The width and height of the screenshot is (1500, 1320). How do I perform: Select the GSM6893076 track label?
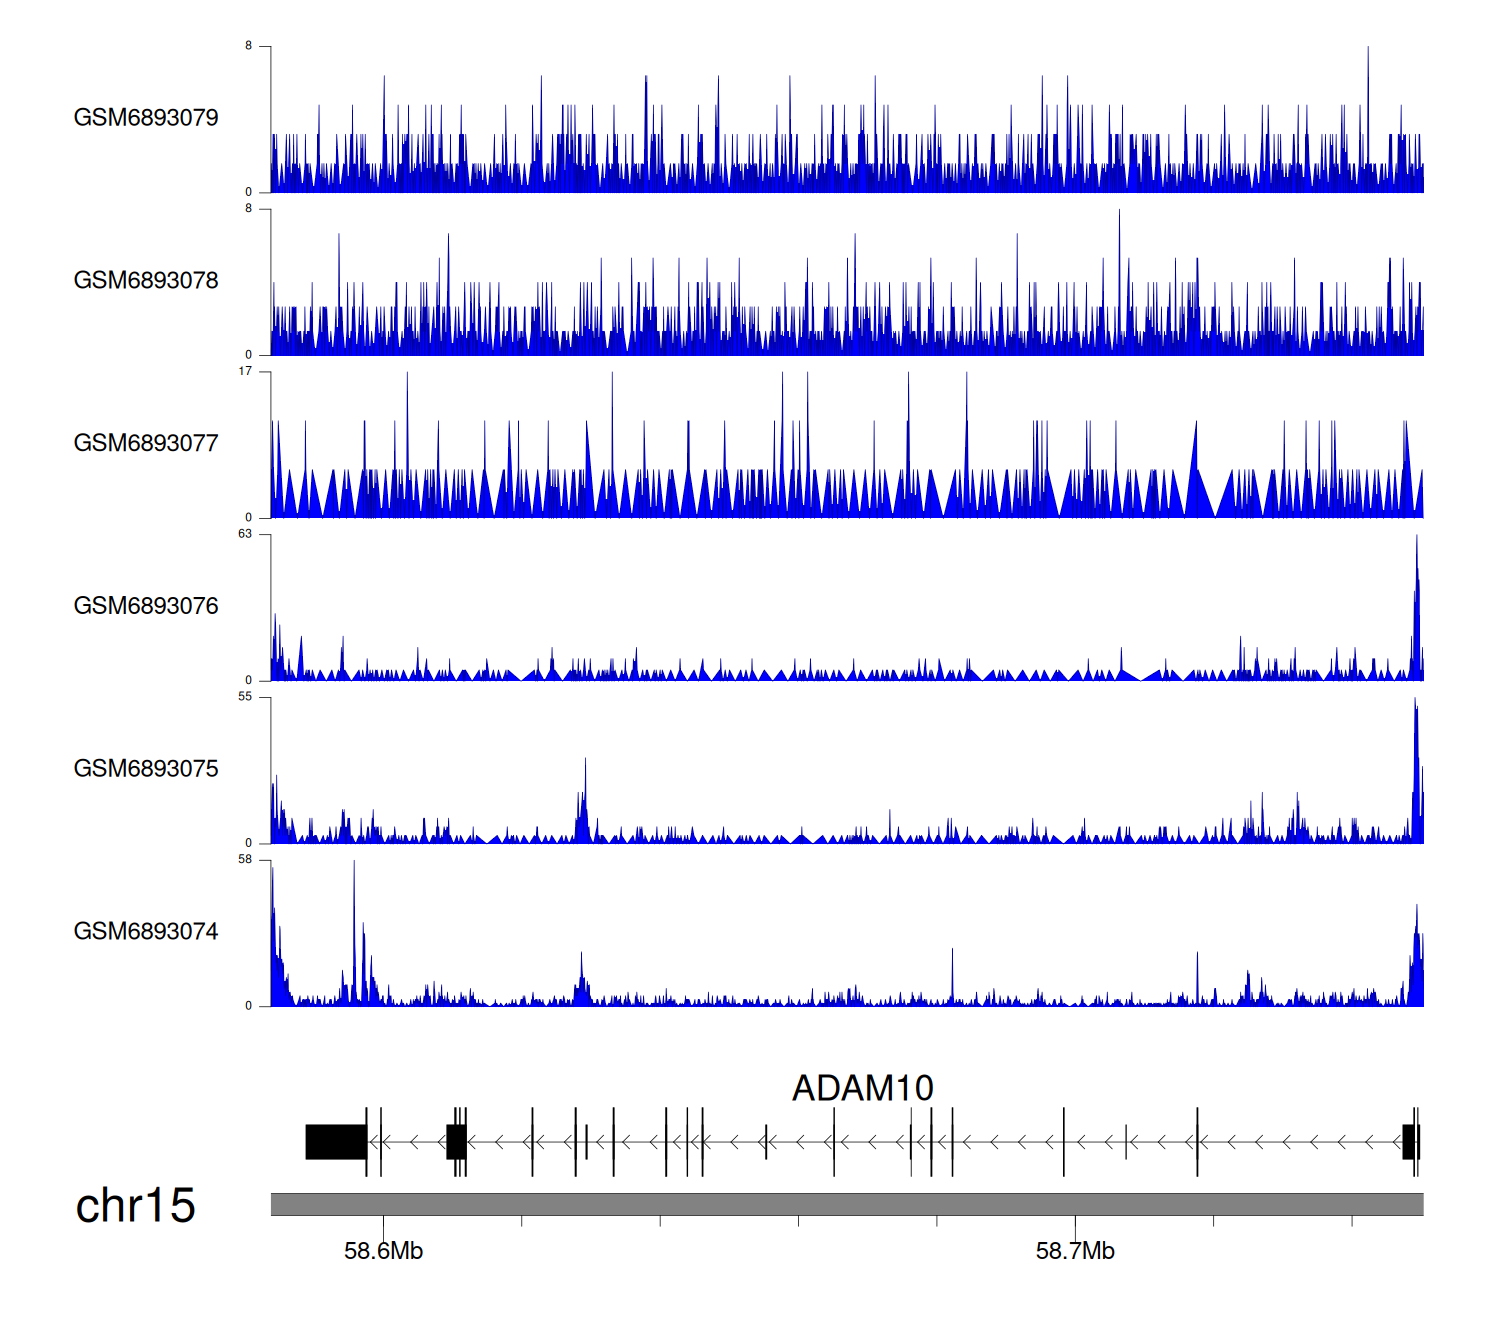click(146, 606)
